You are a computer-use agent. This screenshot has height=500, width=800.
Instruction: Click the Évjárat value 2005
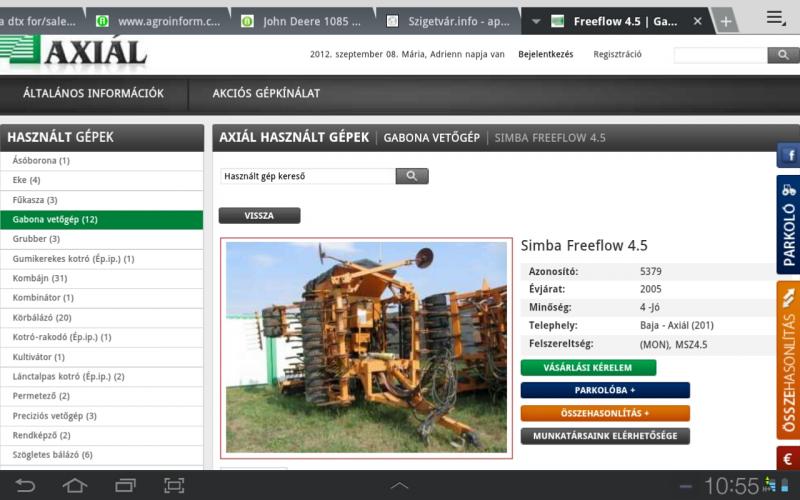(x=651, y=289)
